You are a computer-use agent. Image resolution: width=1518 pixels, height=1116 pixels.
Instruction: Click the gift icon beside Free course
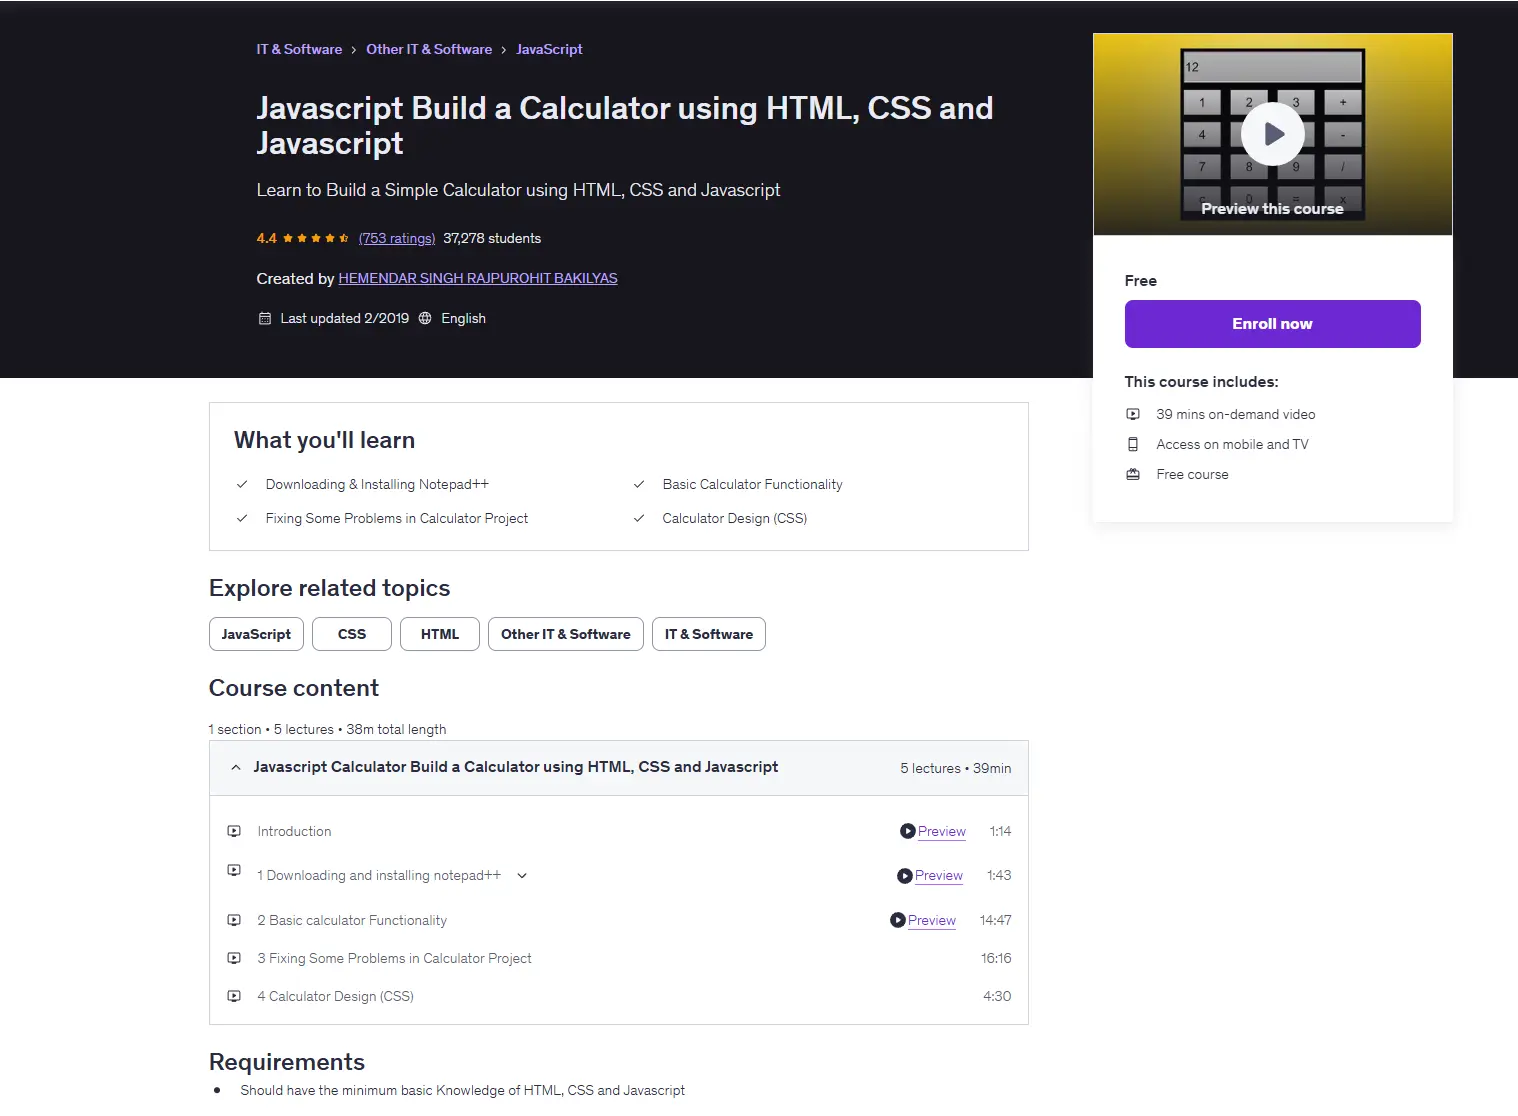(x=1133, y=474)
